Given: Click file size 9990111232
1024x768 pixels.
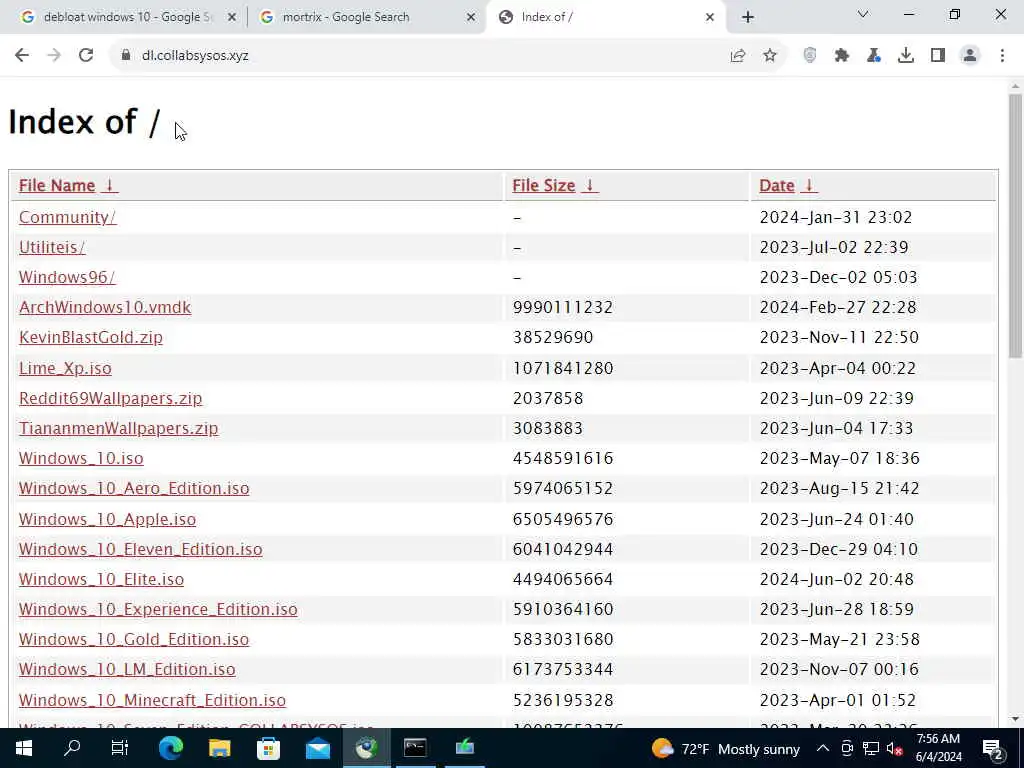Looking at the screenshot, I should [562, 307].
